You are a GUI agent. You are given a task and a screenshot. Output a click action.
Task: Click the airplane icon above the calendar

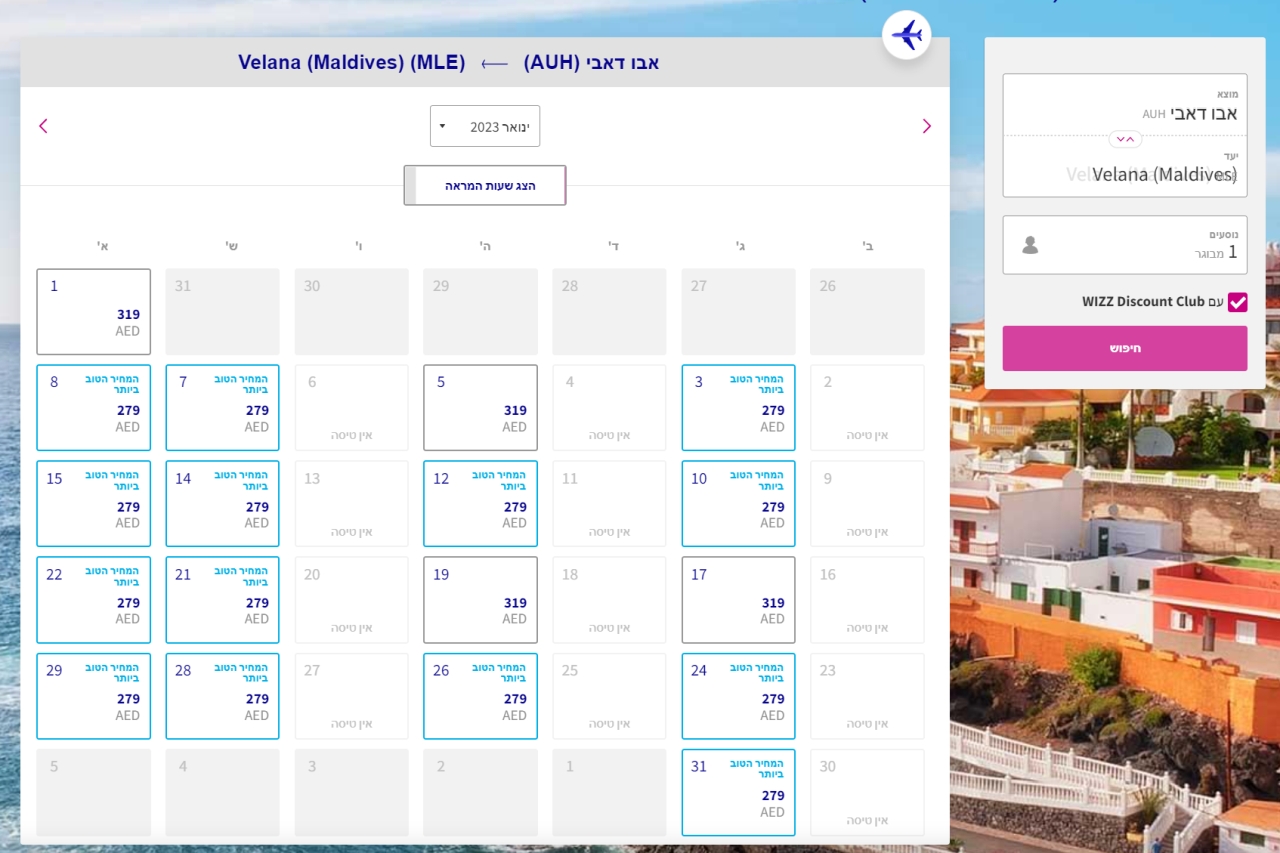click(907, 35)
